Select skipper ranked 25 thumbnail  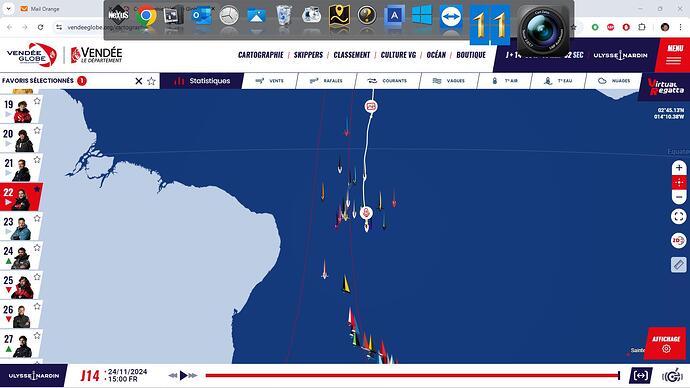(22, 287)
